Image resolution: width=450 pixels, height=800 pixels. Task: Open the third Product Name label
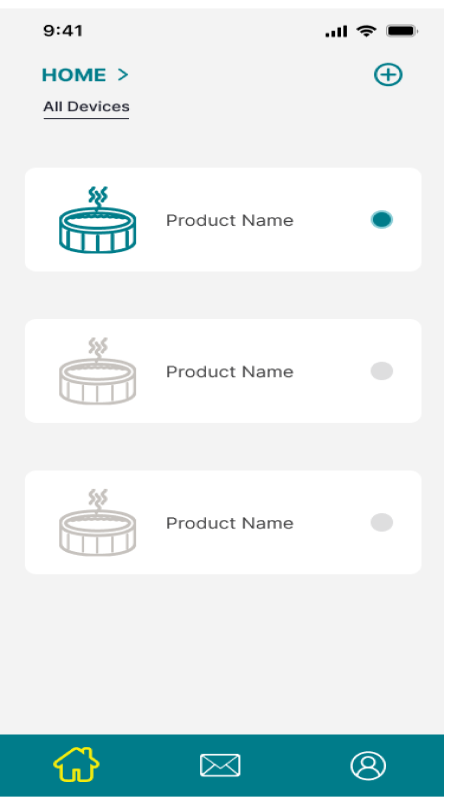[x=230, y=523]
